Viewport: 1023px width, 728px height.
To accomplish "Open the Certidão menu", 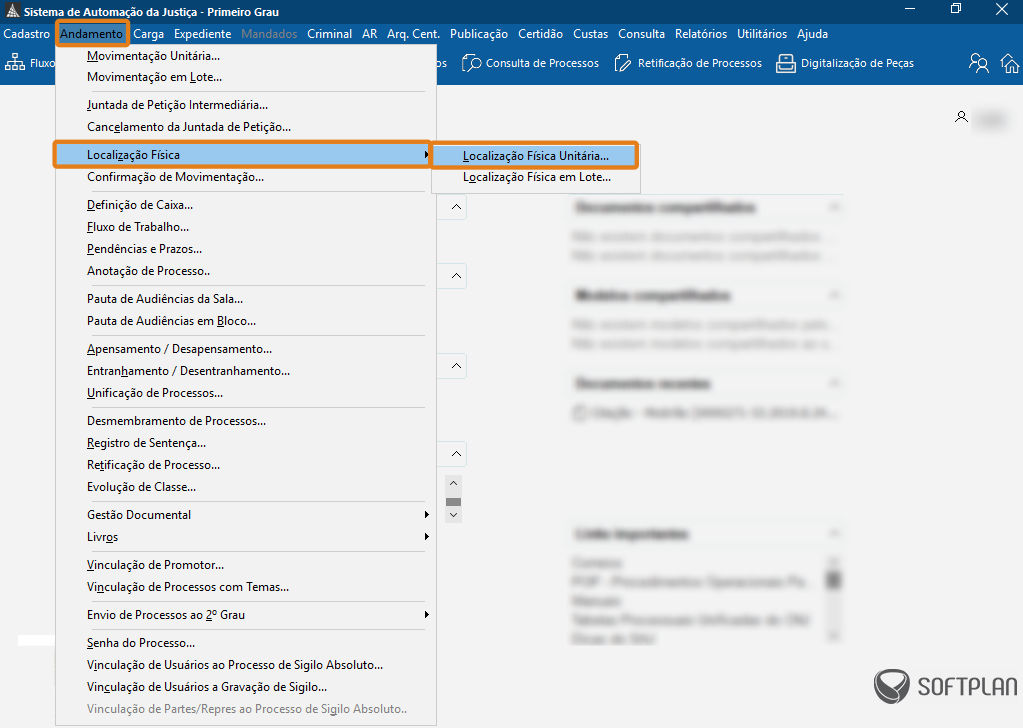I will (541, 34).
